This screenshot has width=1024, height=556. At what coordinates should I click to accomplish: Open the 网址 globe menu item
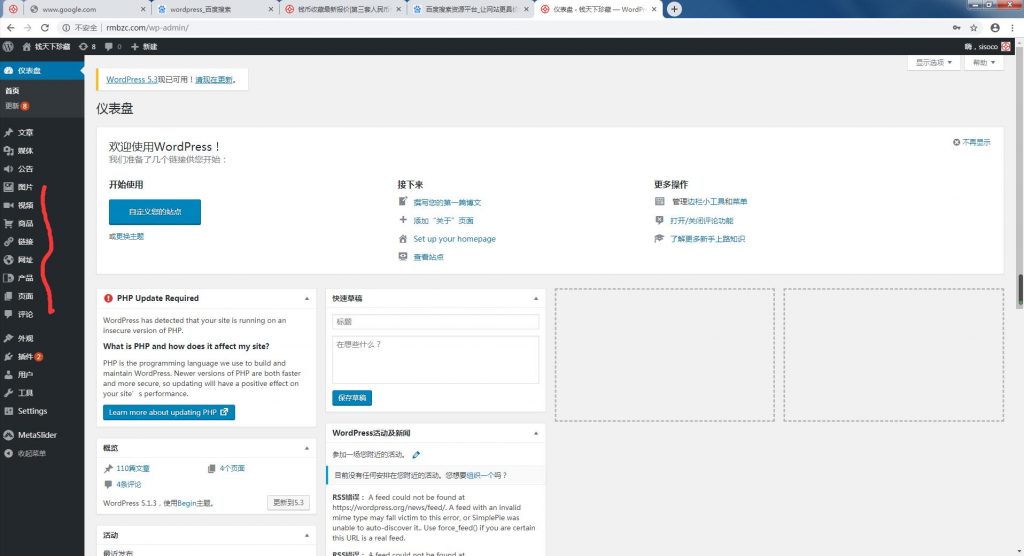[42, 259]
